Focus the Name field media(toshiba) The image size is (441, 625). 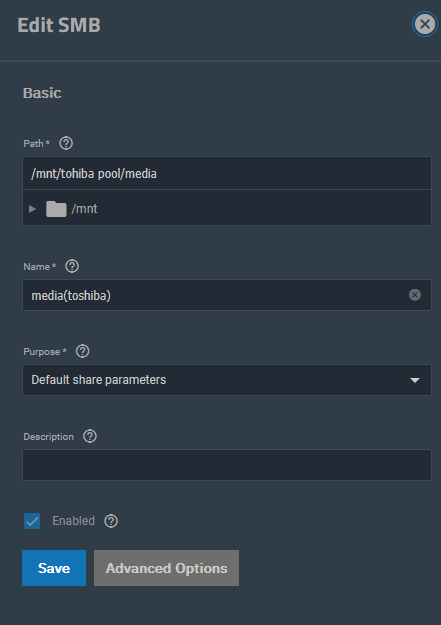[227, 295]
